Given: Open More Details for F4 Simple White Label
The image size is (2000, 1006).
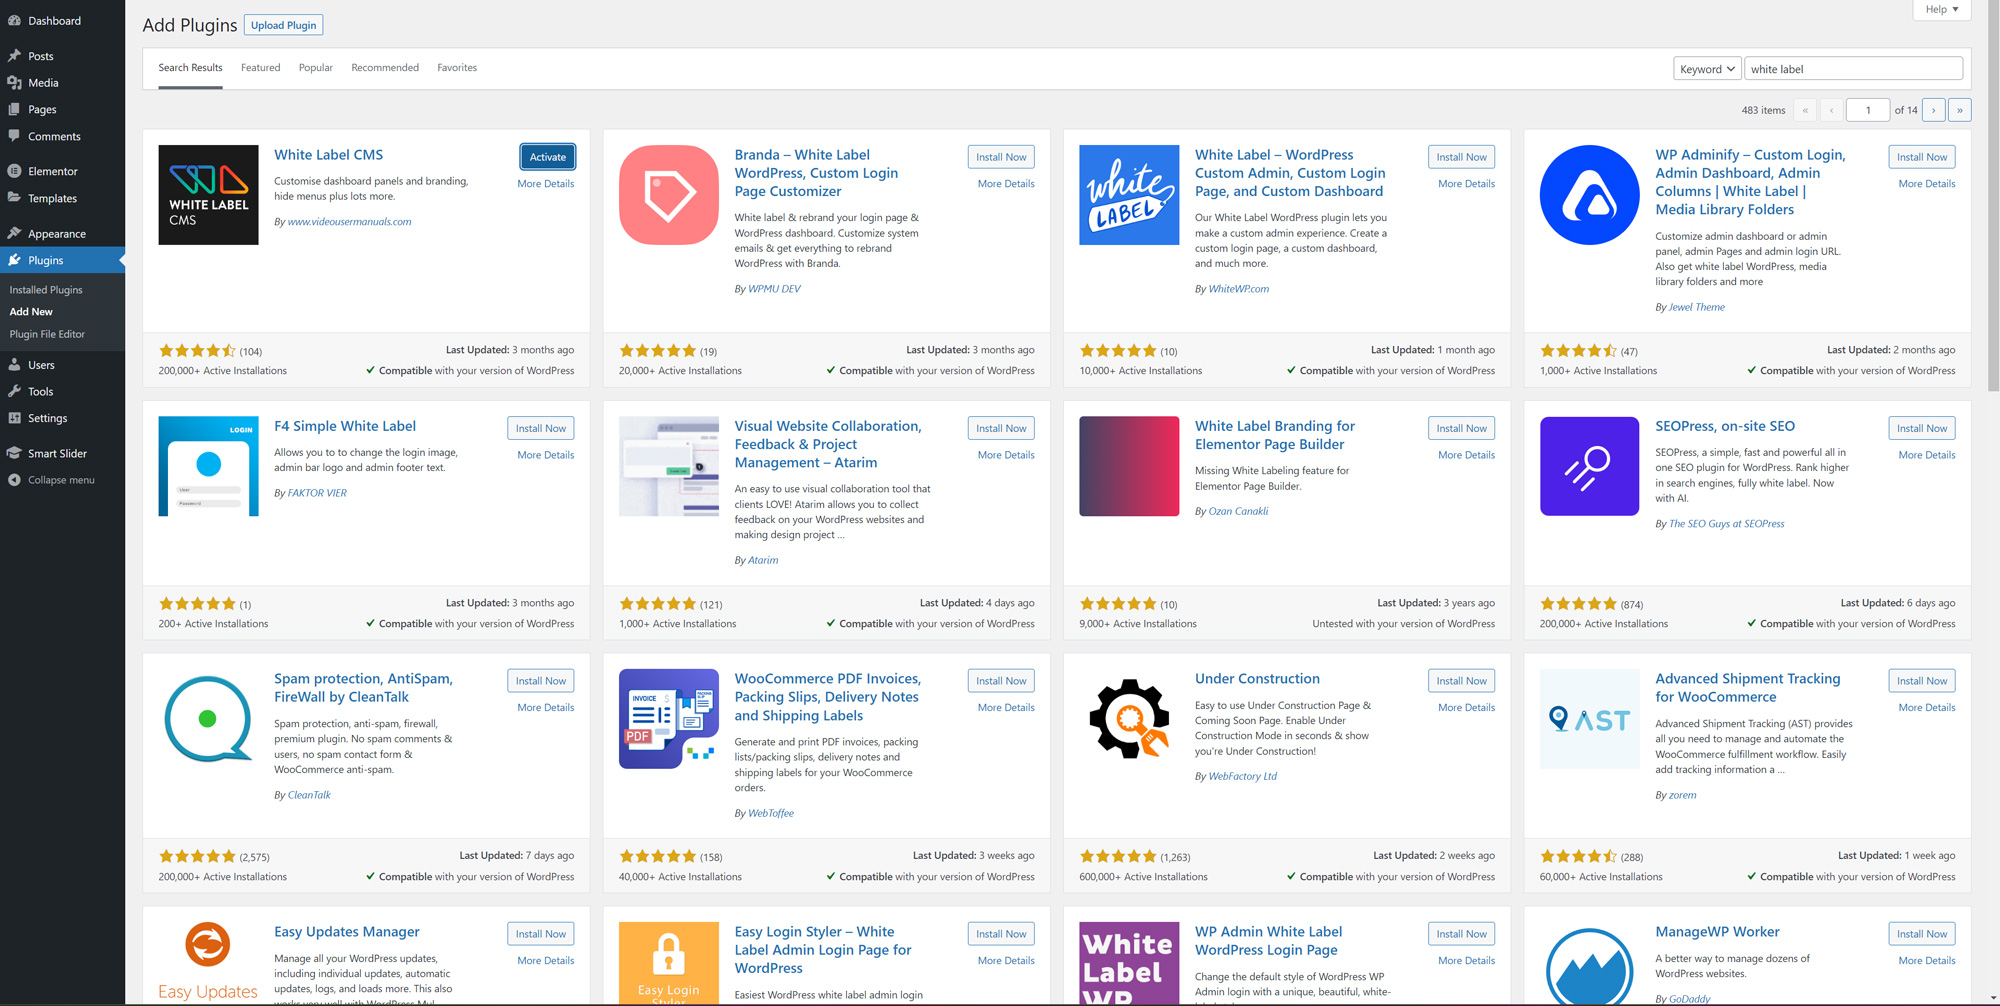Looking at the screenshot, I should pyautogui.click(x=546, y=455).
